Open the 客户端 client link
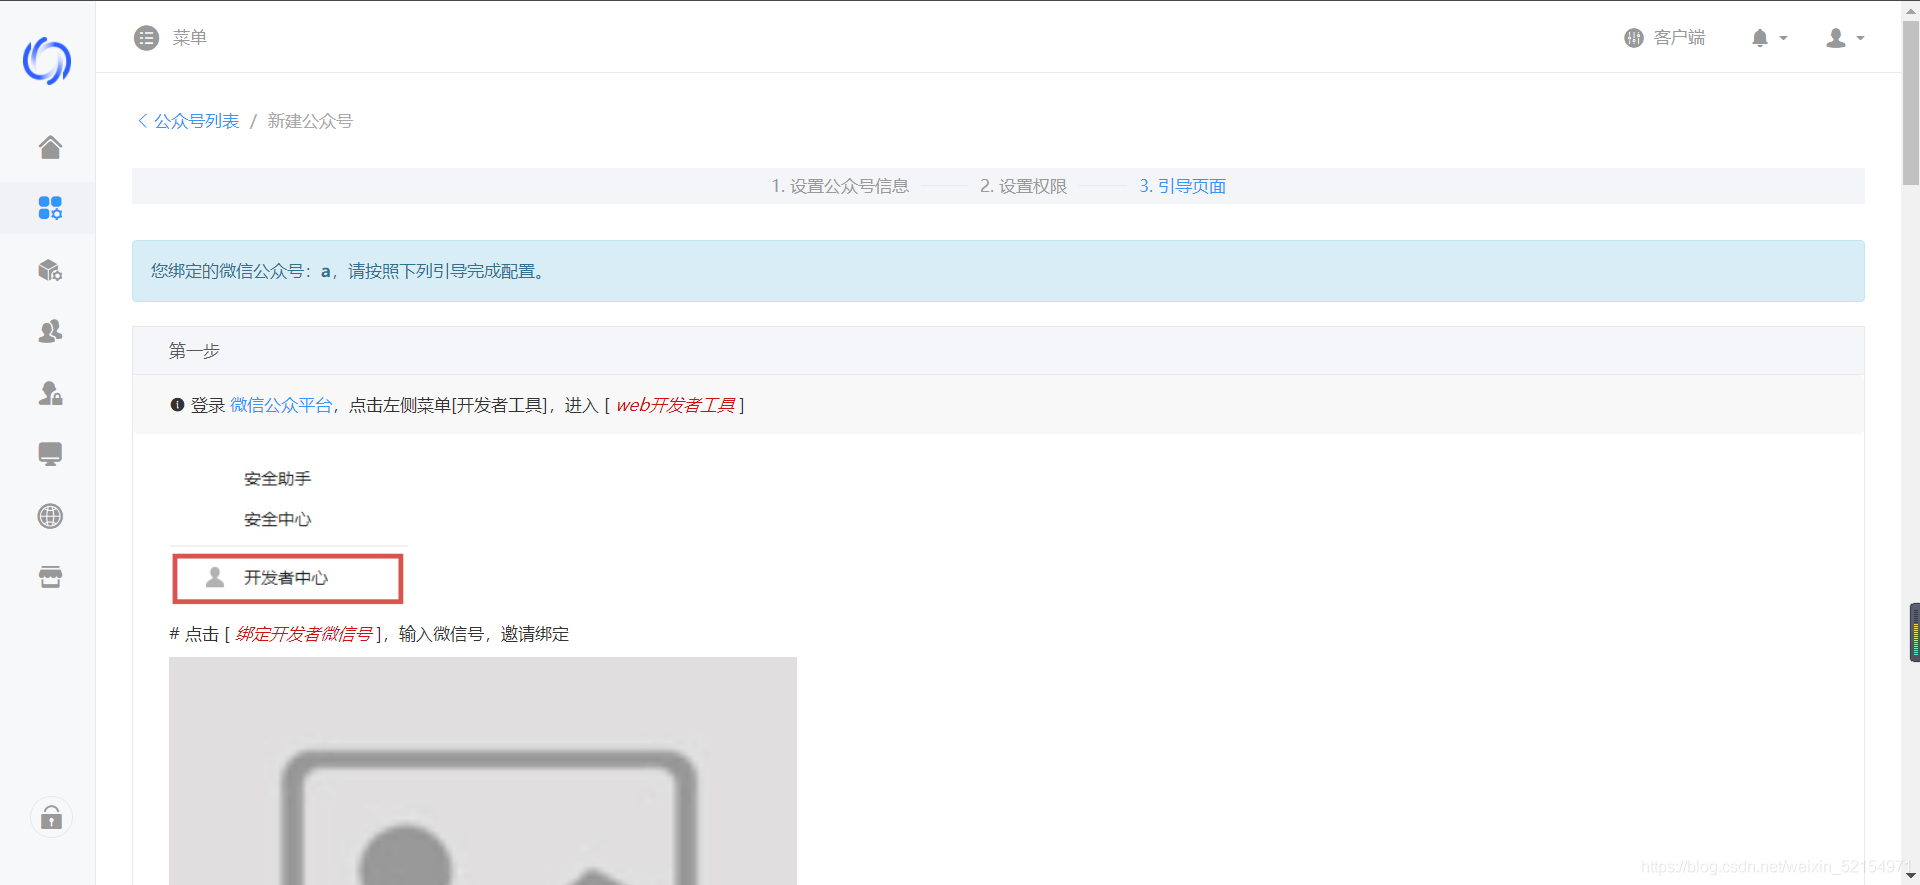The height and width of the screenshot is (885, 1920). [1664, 38]
